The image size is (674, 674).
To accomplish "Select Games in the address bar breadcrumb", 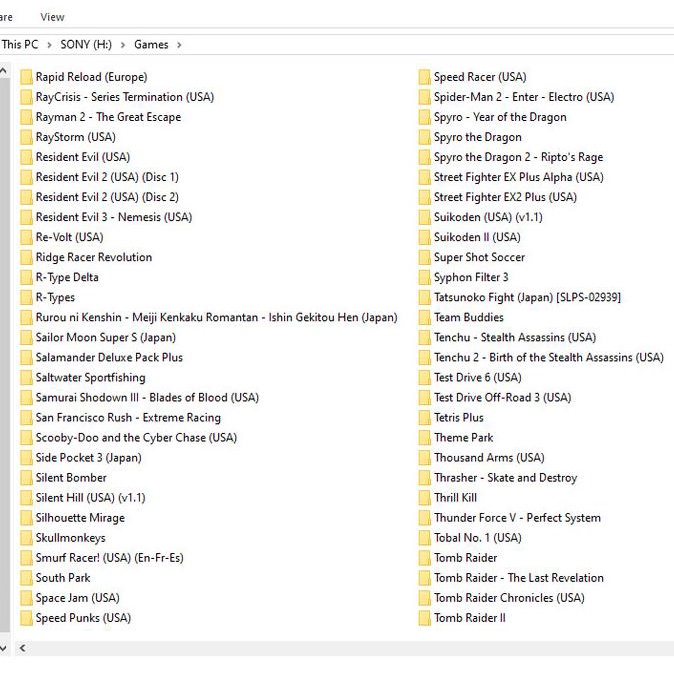I will click(x=151, y=44).
